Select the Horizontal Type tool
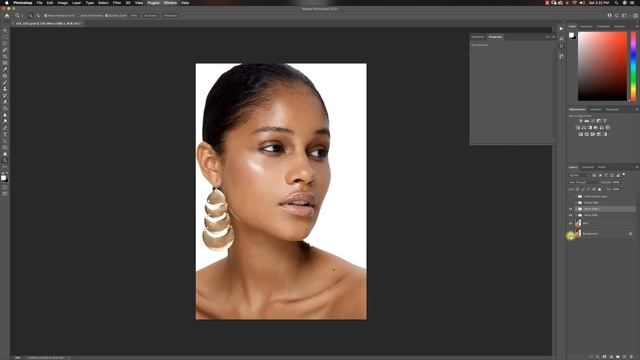Screen dimensions: 640x360 5,134
